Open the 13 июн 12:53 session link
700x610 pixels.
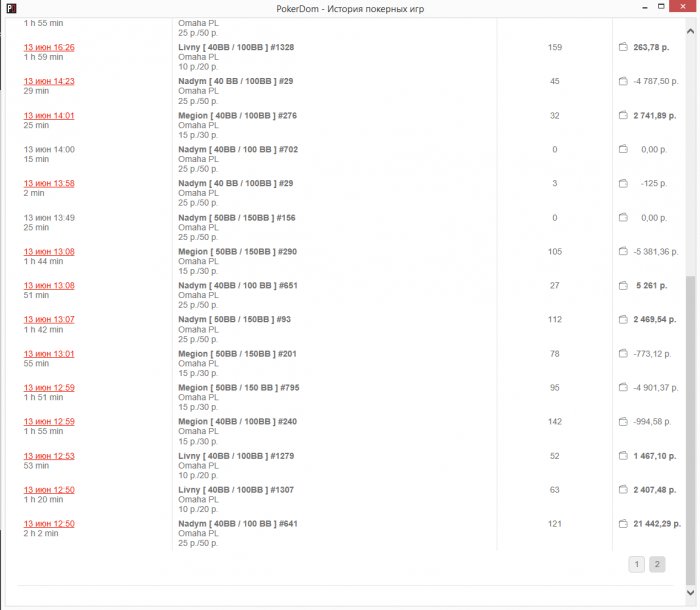point(49,455)
